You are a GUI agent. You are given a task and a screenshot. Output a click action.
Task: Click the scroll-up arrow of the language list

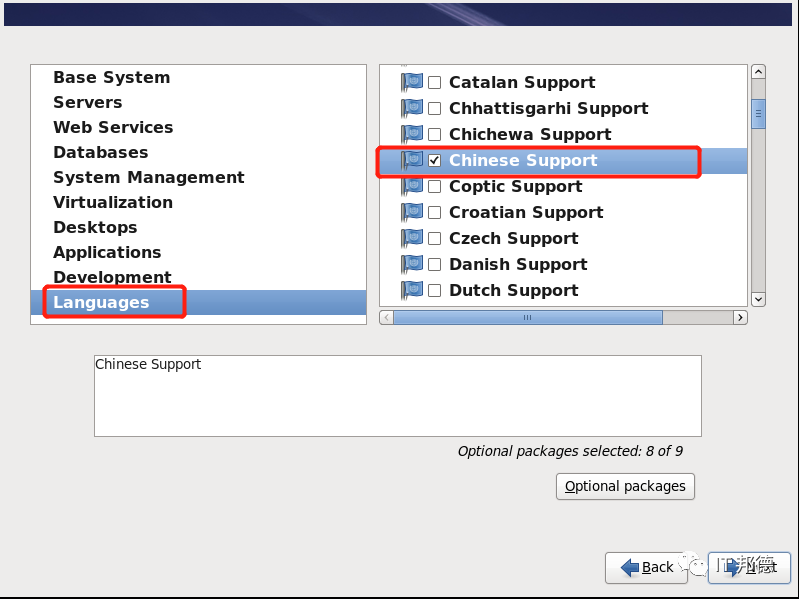[x=758, y=72]
